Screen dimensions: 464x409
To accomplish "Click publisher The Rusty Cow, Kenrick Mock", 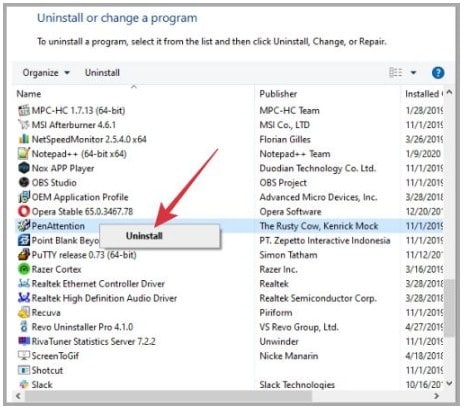I will (x=319, y=226).
